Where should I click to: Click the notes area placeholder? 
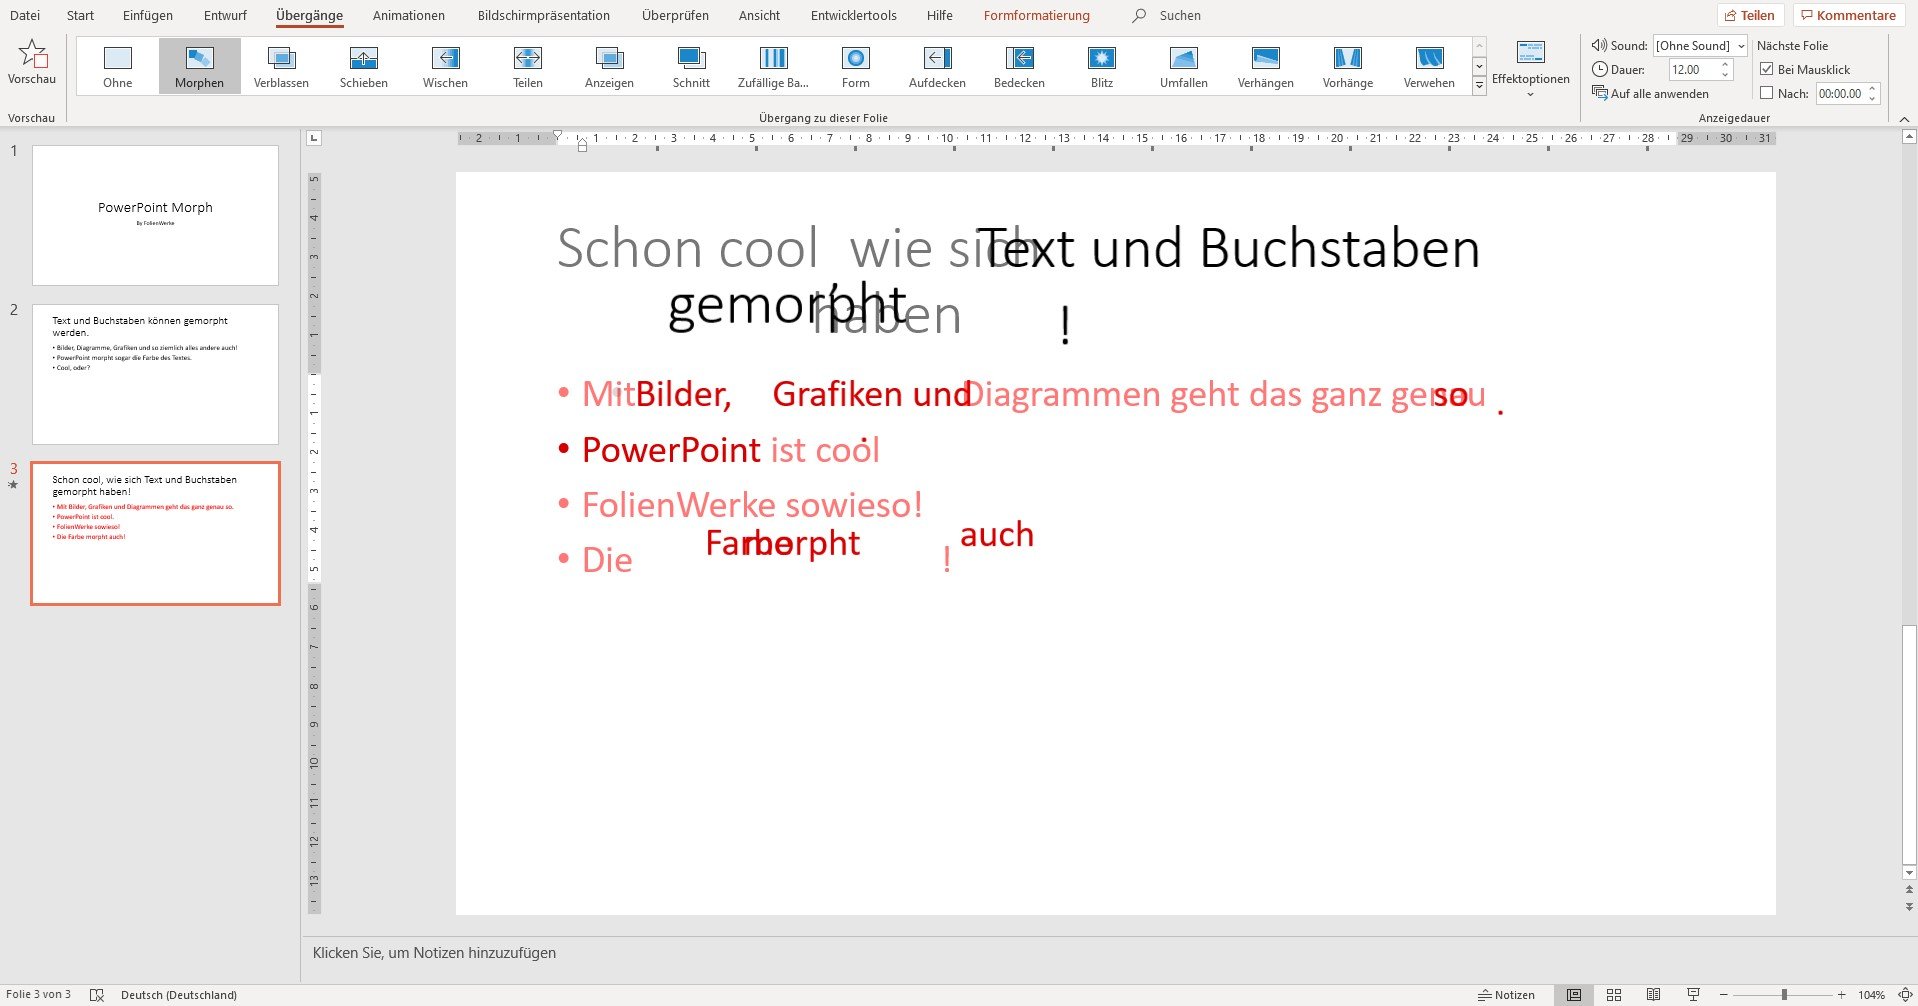click(434, 953)
